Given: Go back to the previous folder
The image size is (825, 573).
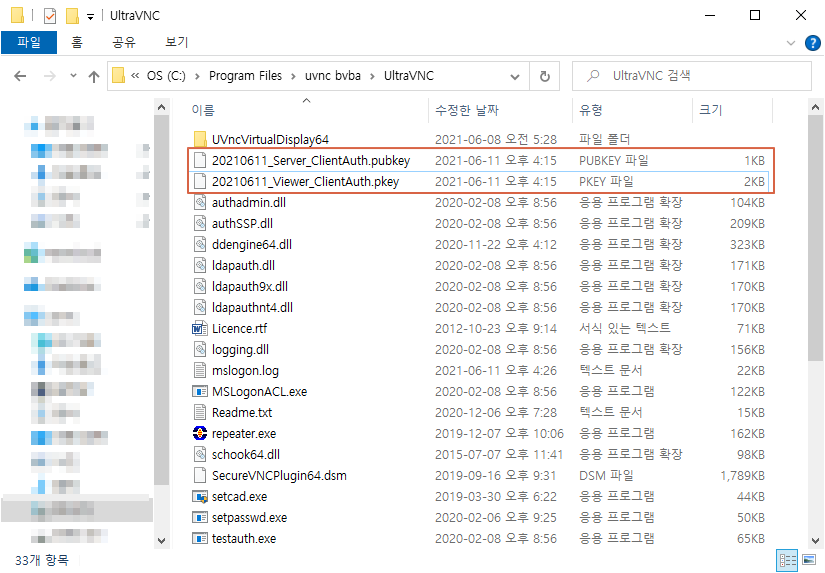Looking at the screenshot, I should tap(21, 77).
